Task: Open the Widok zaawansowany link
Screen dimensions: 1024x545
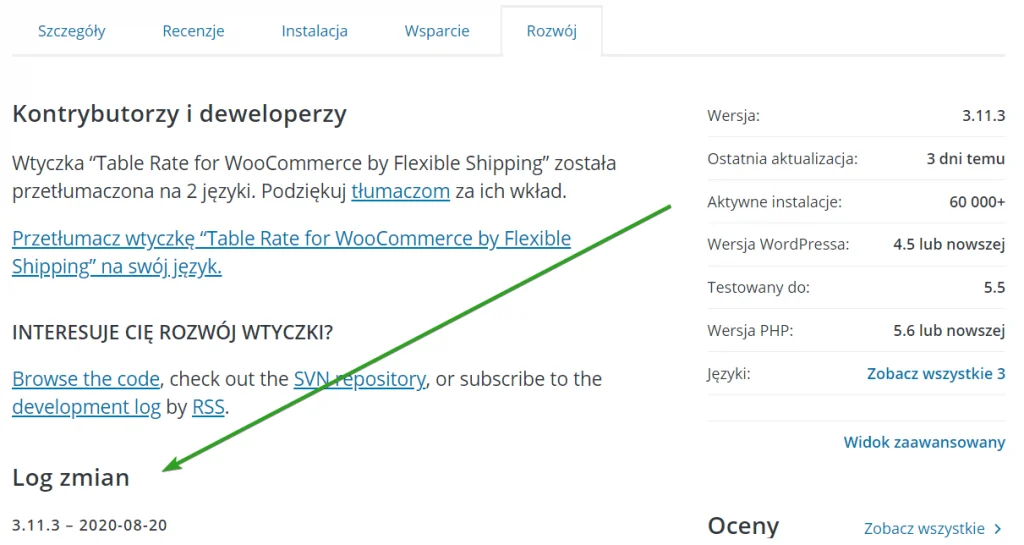Action: 924,443
